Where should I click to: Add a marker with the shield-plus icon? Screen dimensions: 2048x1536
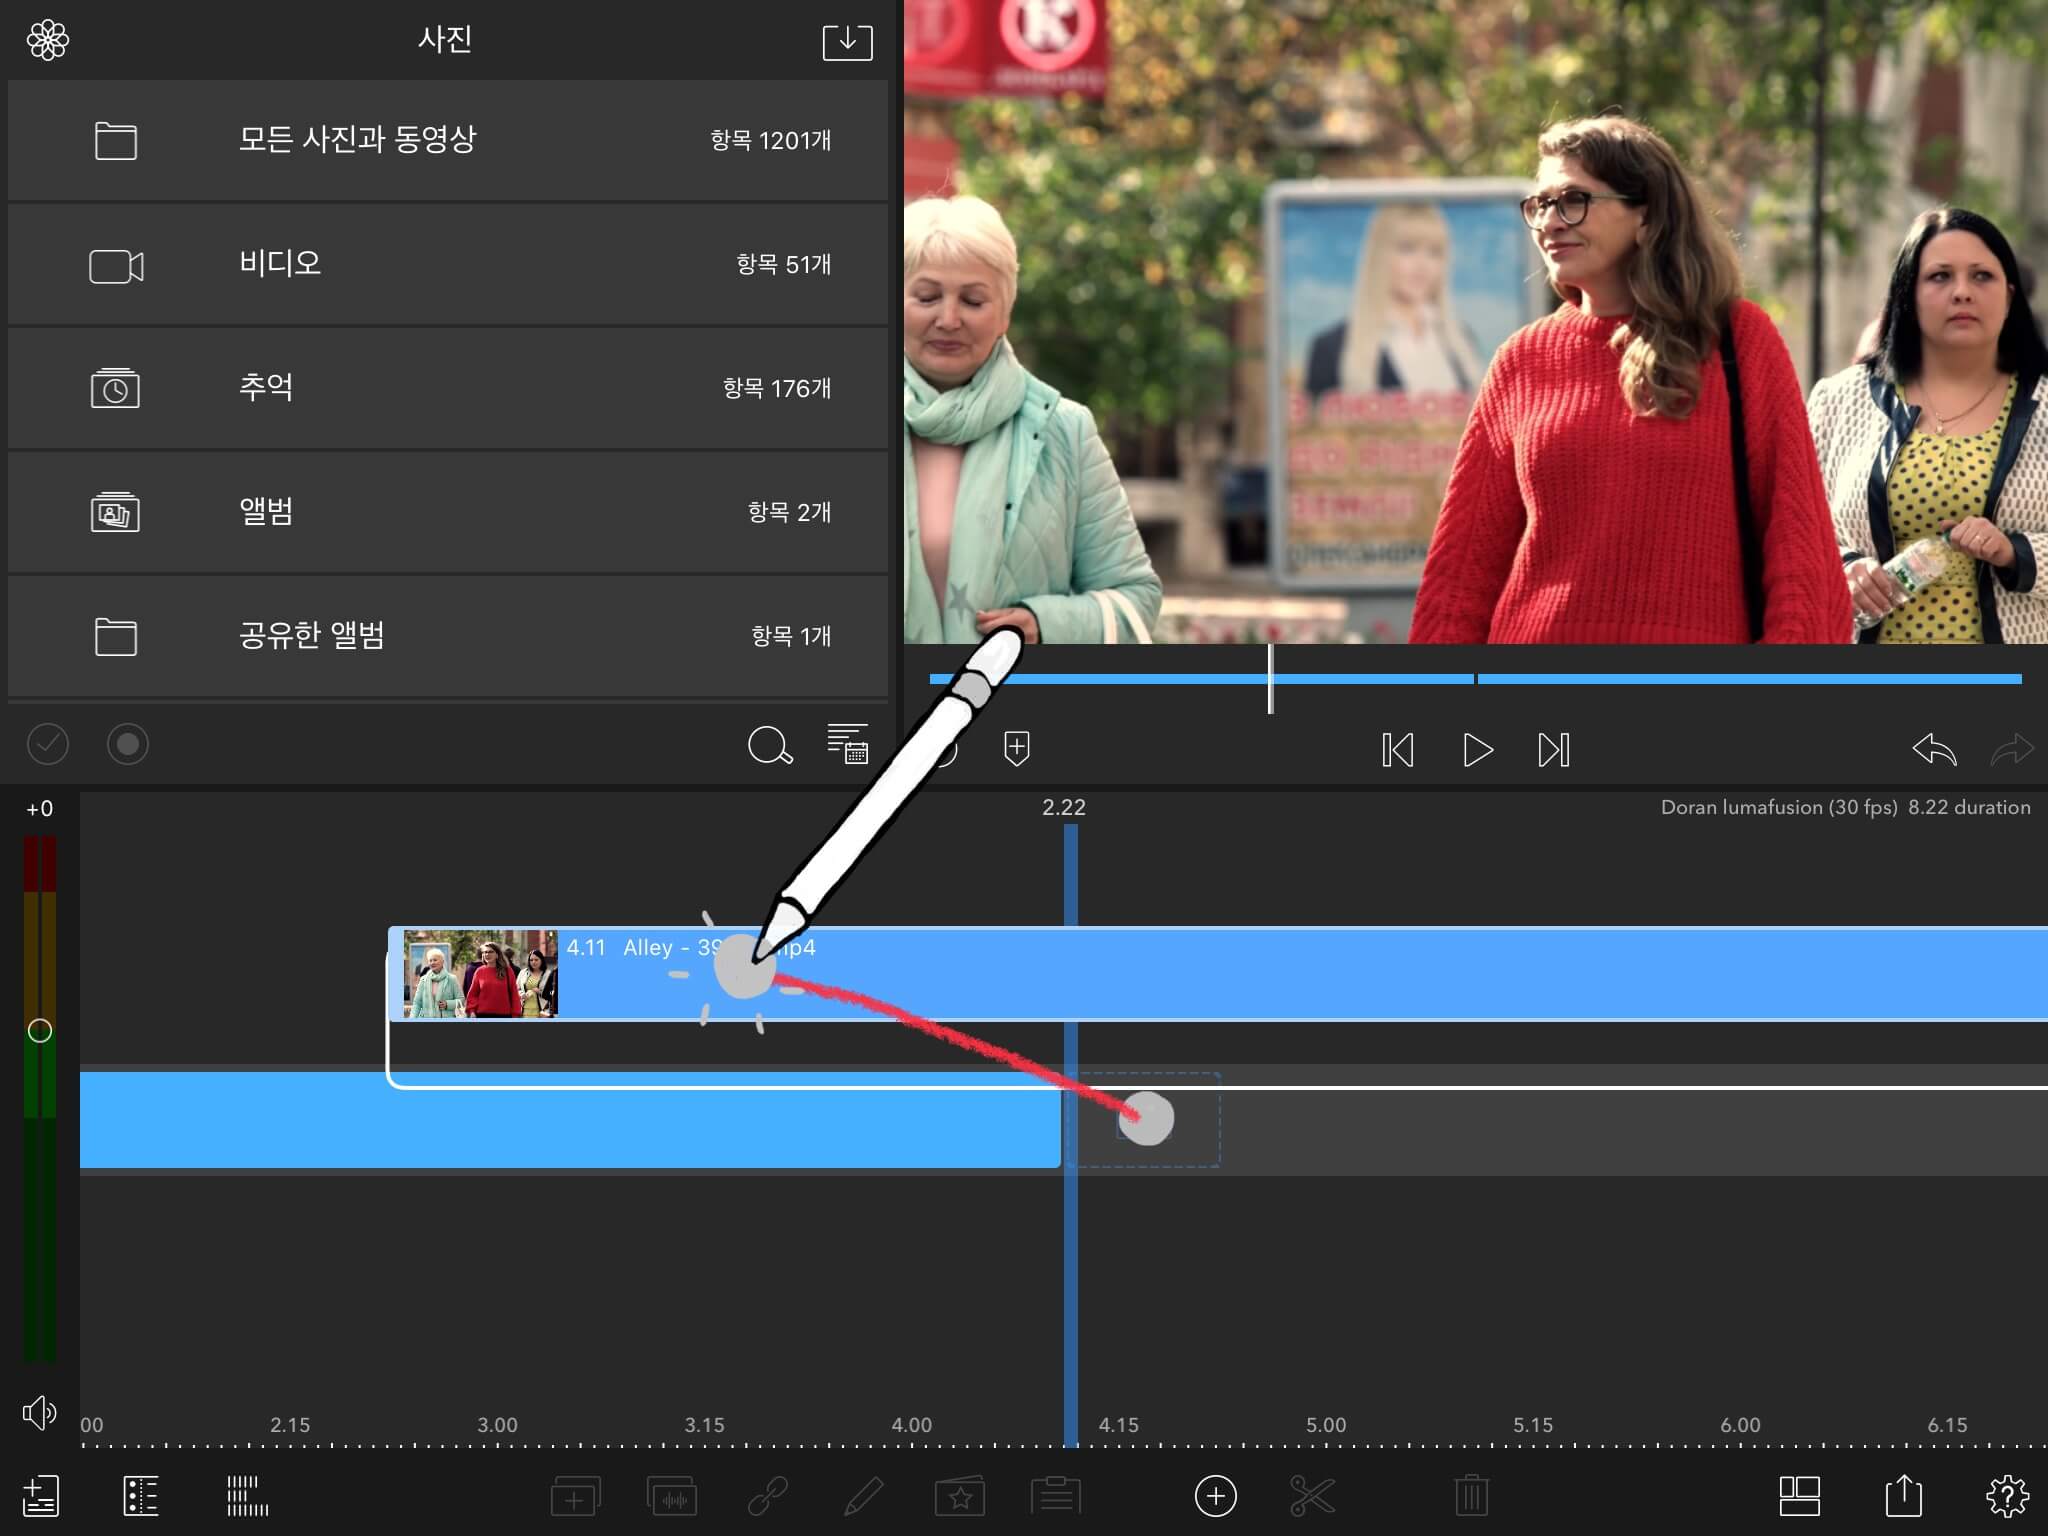1016,748
